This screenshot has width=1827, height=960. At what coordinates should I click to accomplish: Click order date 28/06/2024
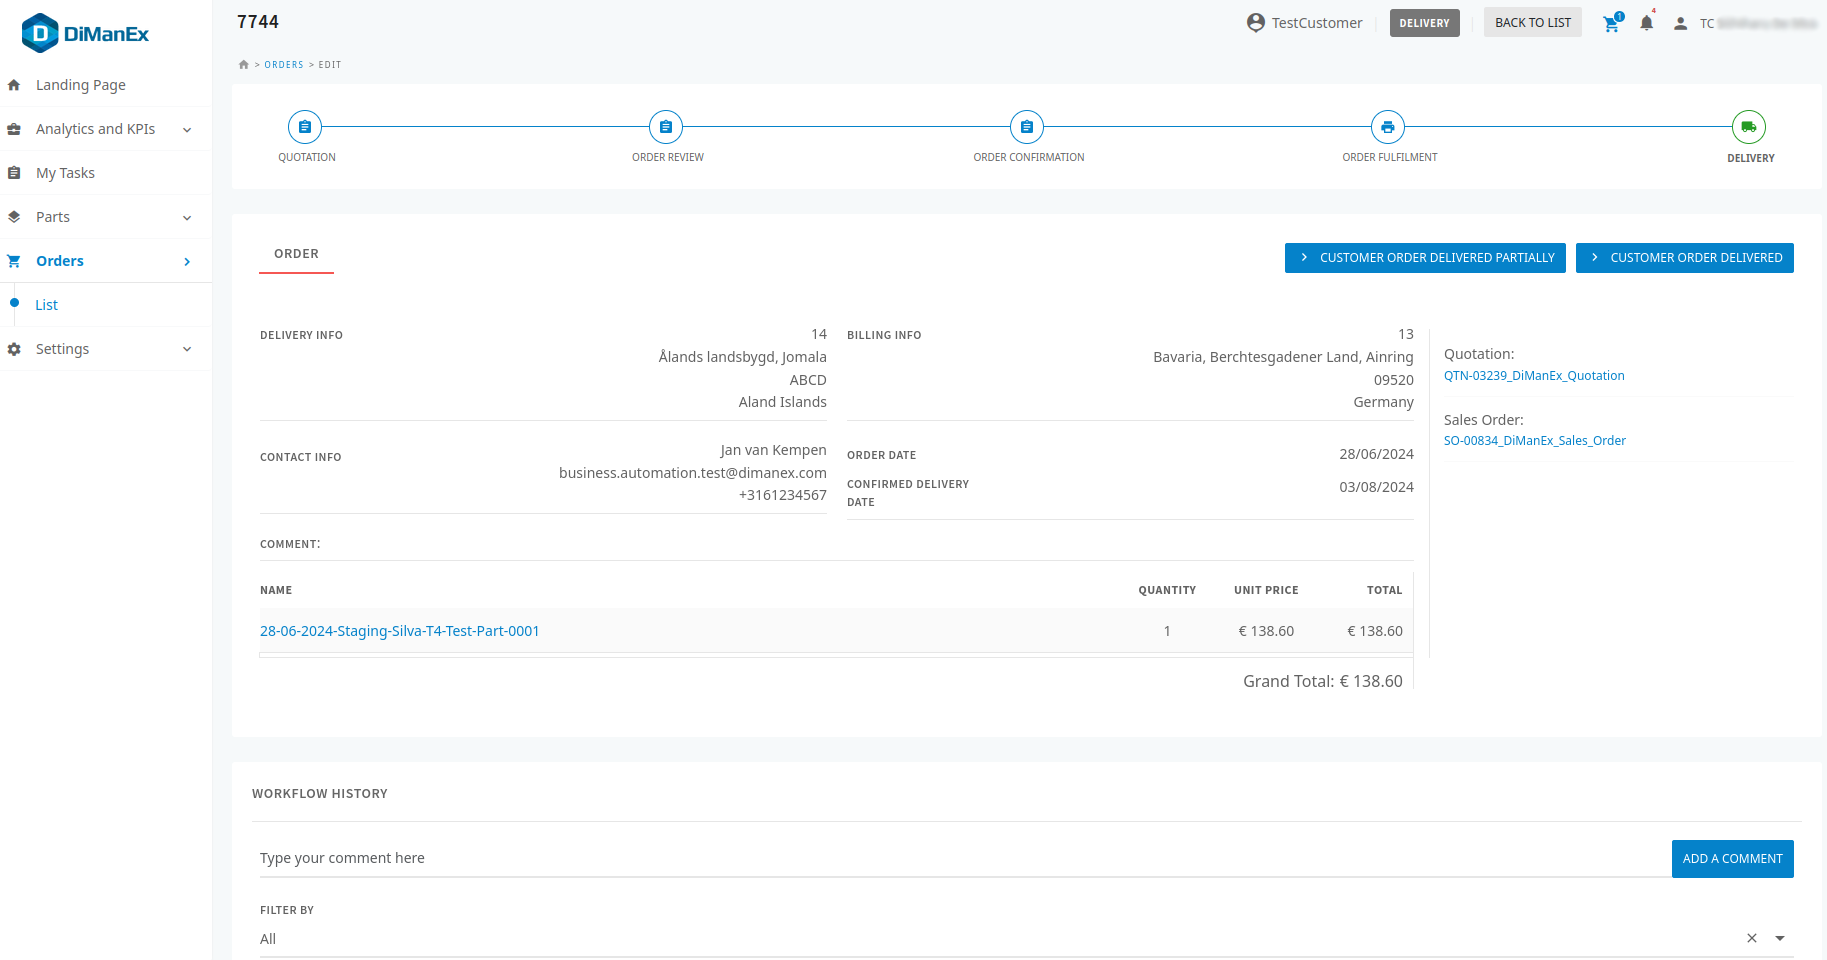[1376, 454]
